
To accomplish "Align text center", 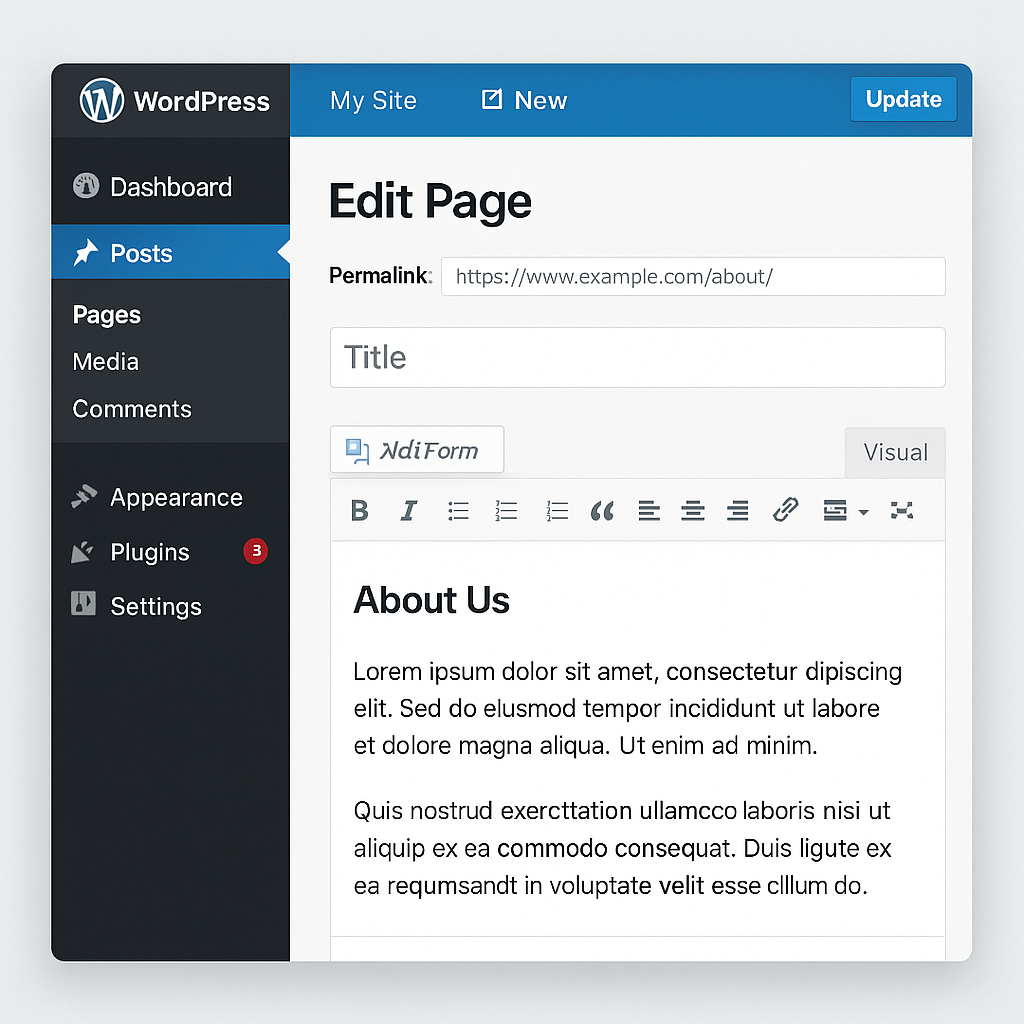I will click(693, 510).
